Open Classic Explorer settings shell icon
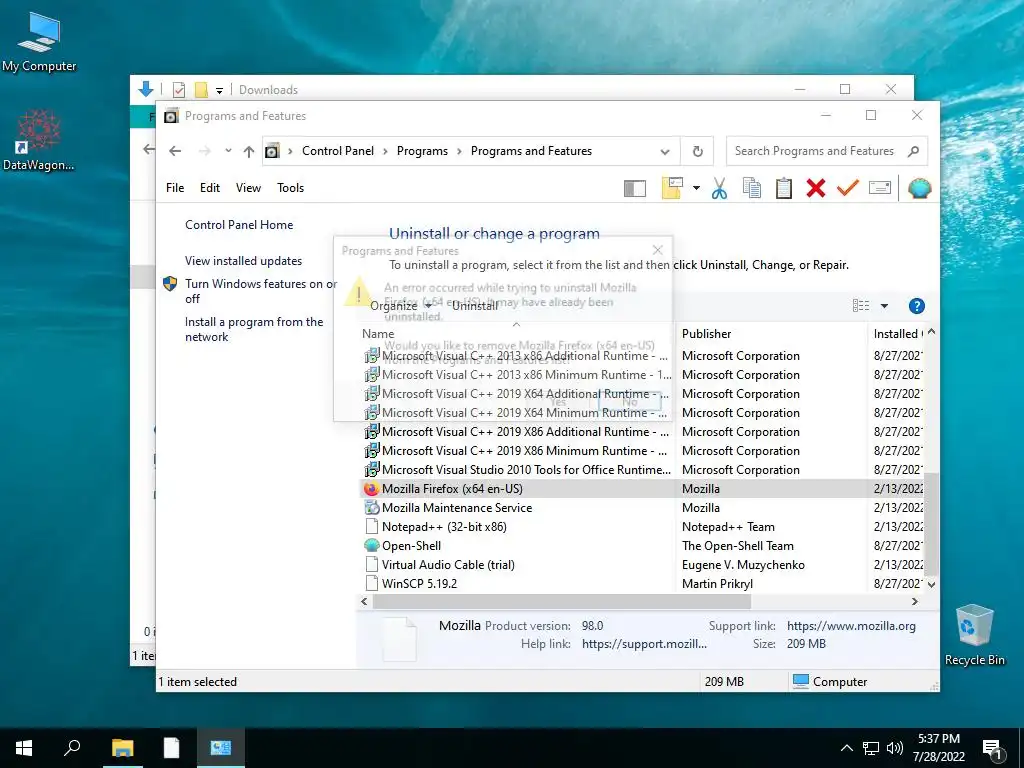Screen dimensions: 1024x768 click(919, 188)
